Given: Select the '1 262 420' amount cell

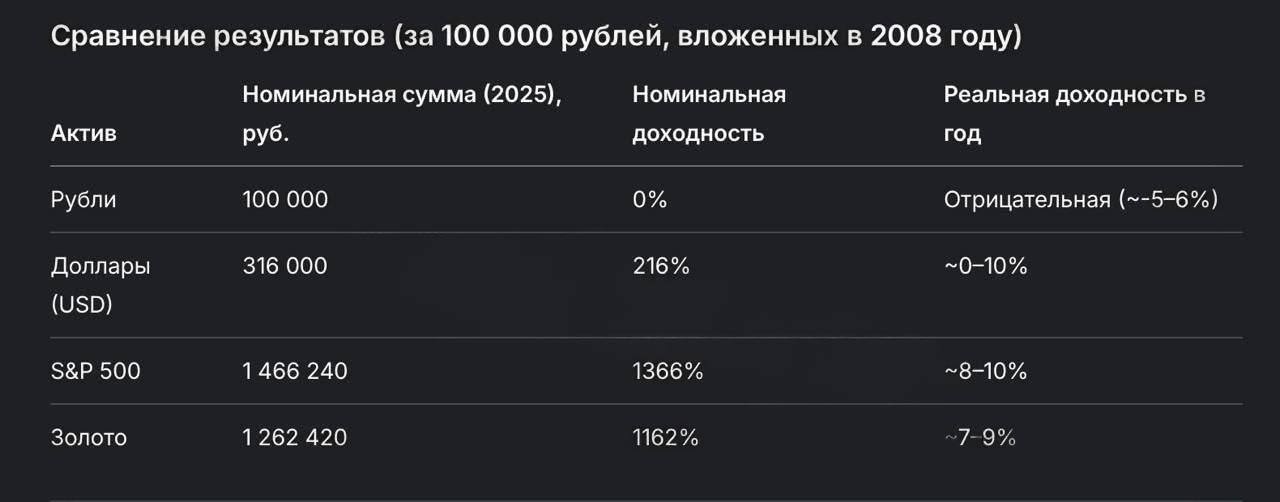Looking at the screenshot, I should (x=295, y=437).
